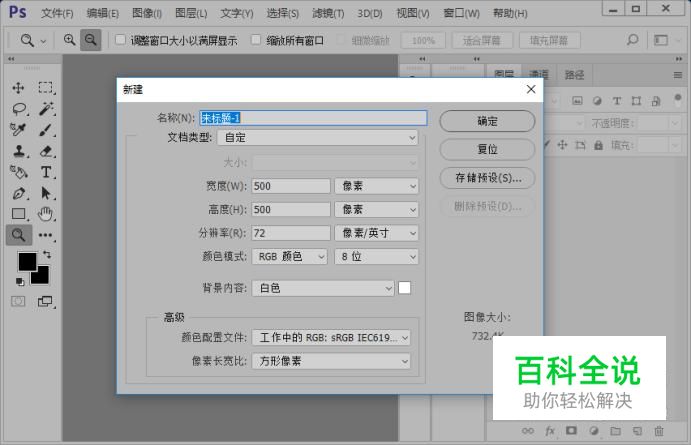
Task: Open the search icon in options bar
Action: coord(632,40)
